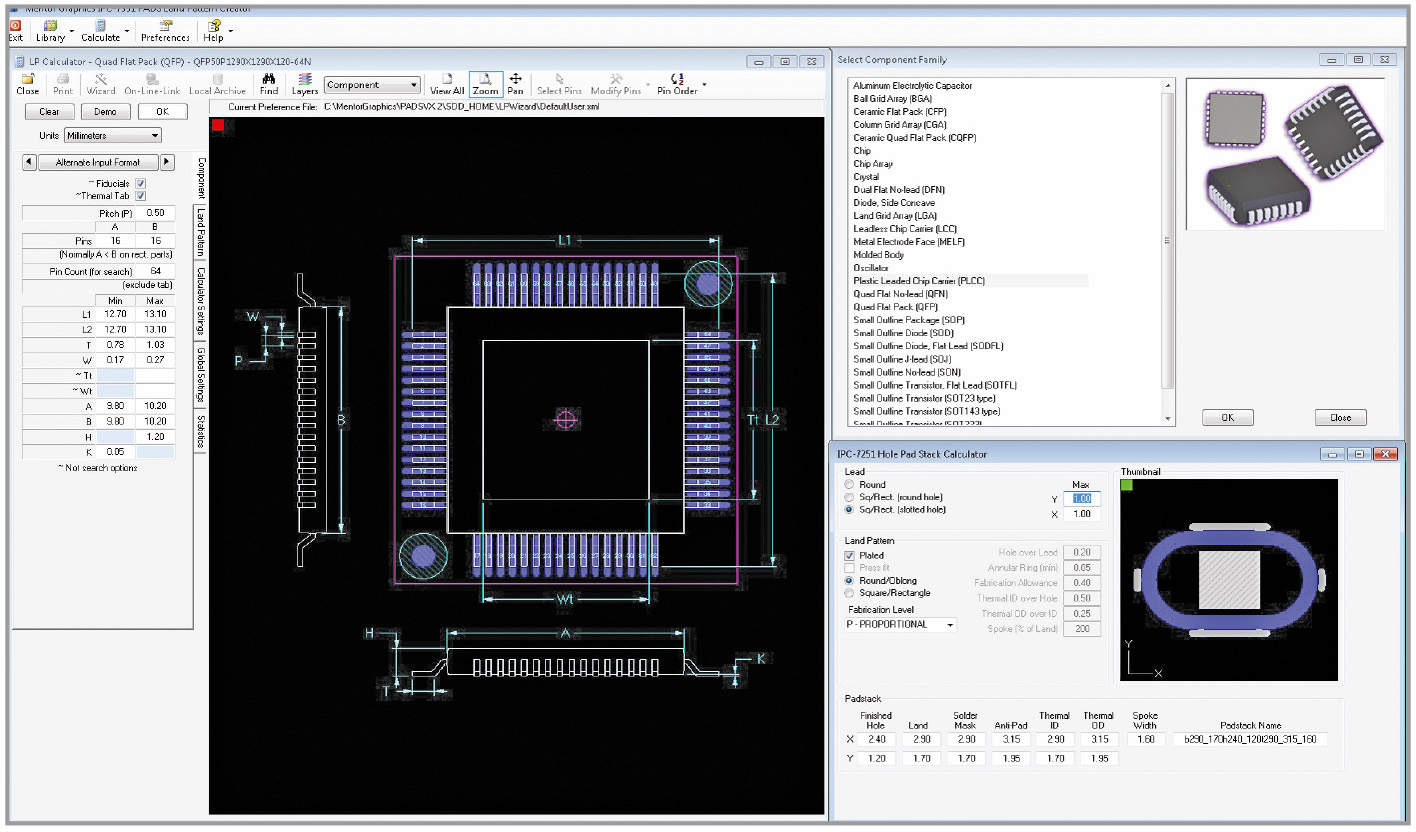Select Plastic Leaded Chip Carrier (PLCC) in list

(x=918, y=281)
